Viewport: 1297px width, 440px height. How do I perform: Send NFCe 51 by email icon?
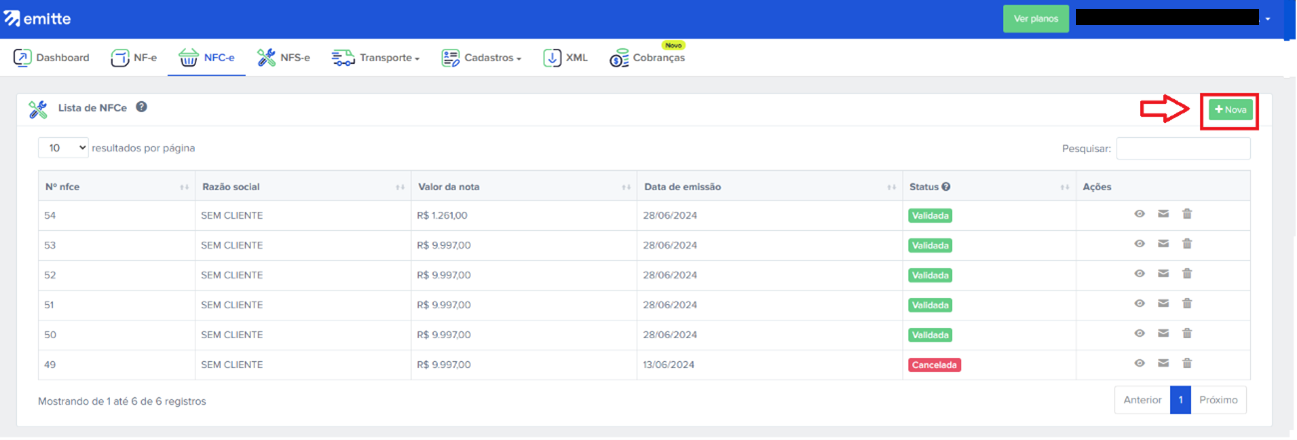pos(1163,304)
